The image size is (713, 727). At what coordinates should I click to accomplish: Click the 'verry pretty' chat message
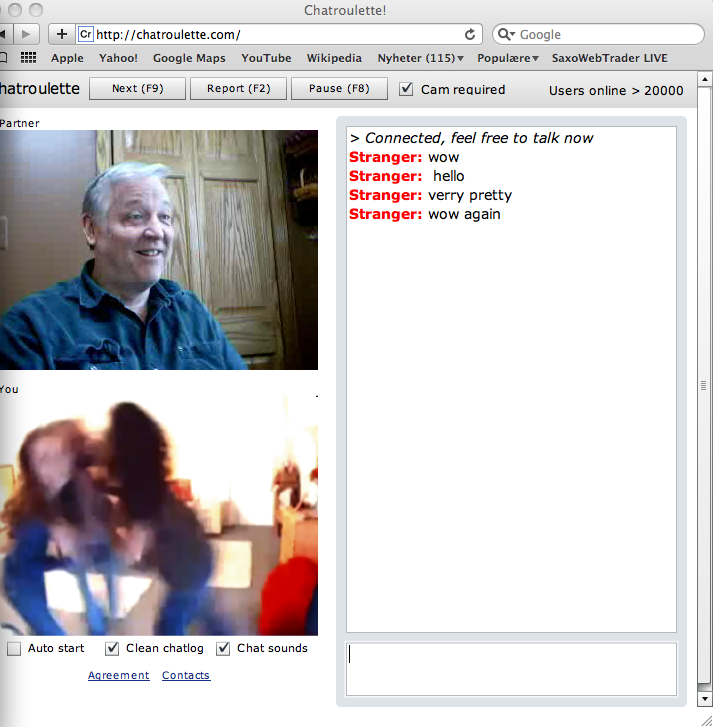470,196
